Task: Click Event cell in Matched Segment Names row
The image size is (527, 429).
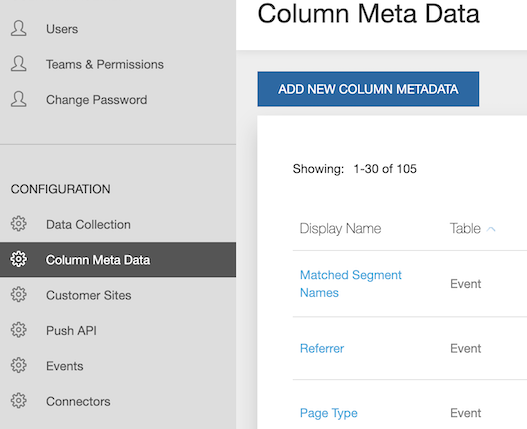Action: pyautogui.click(x=465, y=284)
